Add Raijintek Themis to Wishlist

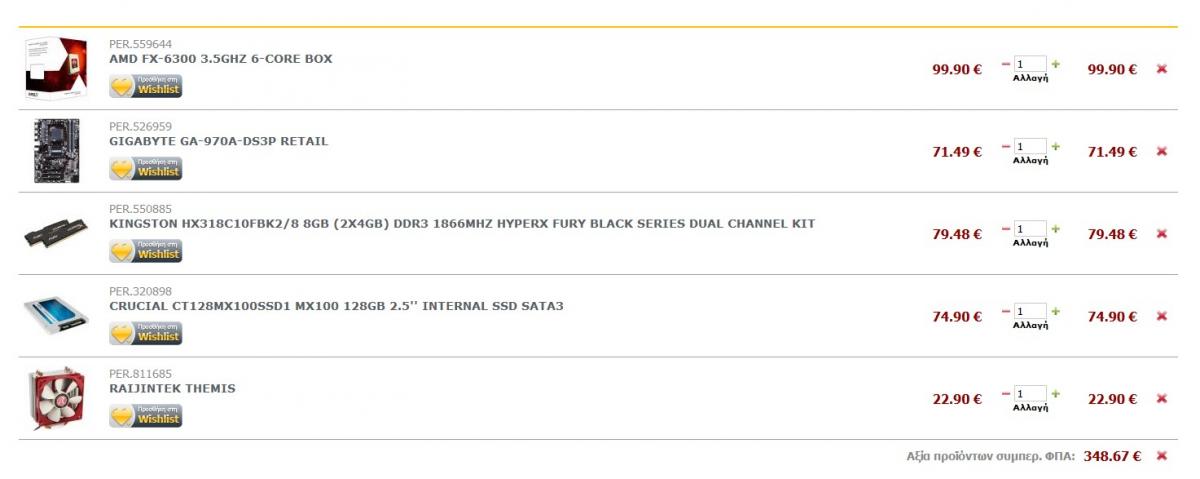[146, 416]
